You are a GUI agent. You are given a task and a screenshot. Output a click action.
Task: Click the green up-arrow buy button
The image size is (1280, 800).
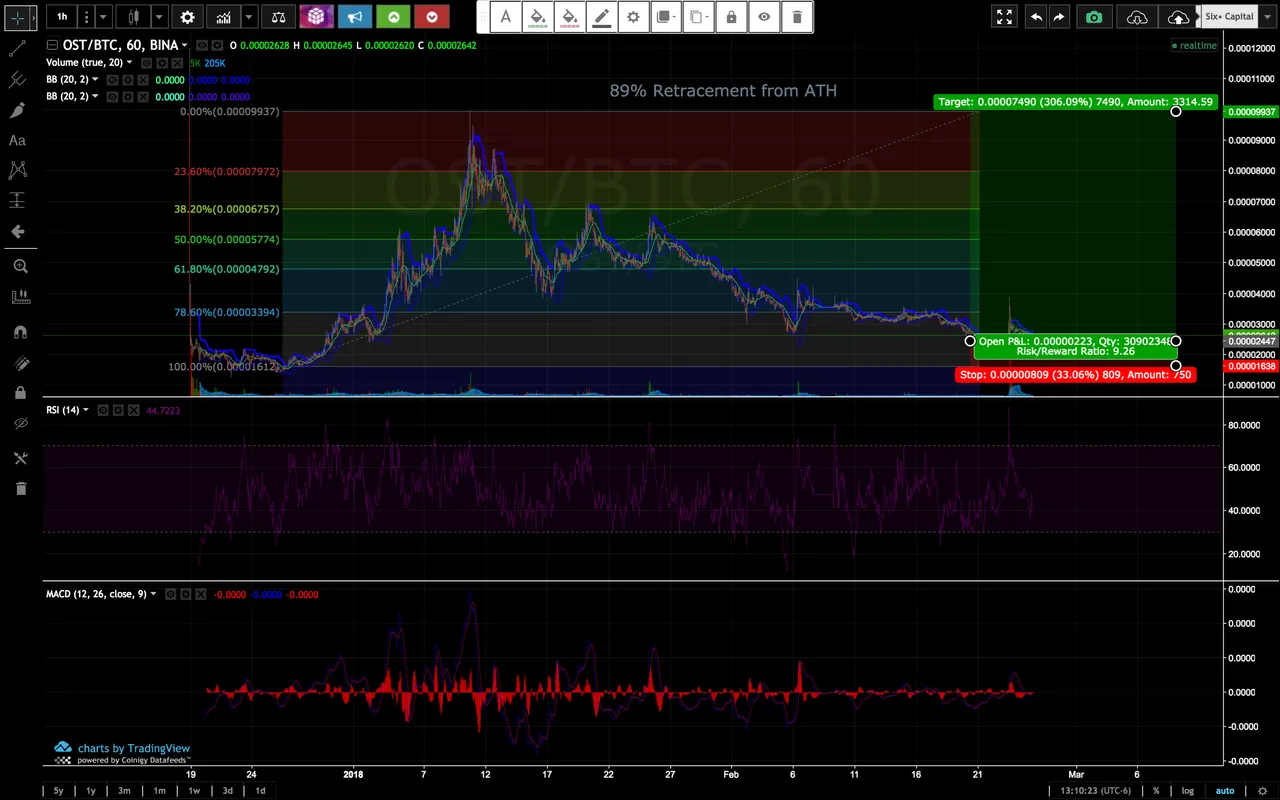[x=394, y=17]
